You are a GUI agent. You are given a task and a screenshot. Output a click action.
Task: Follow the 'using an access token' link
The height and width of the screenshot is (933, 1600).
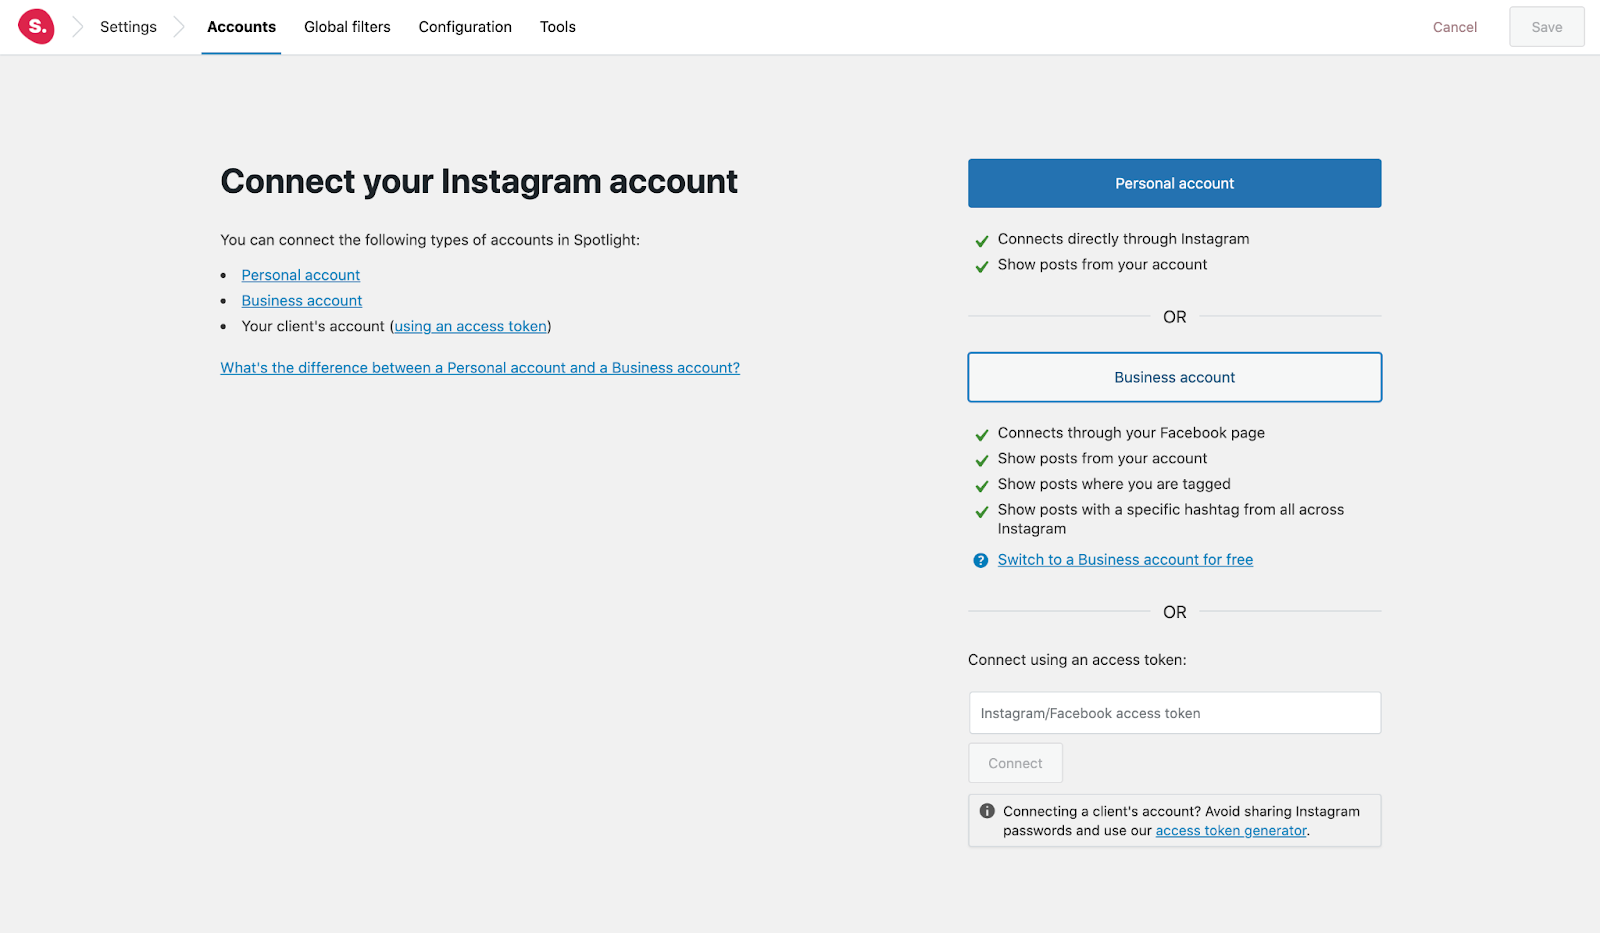[471, 326]
